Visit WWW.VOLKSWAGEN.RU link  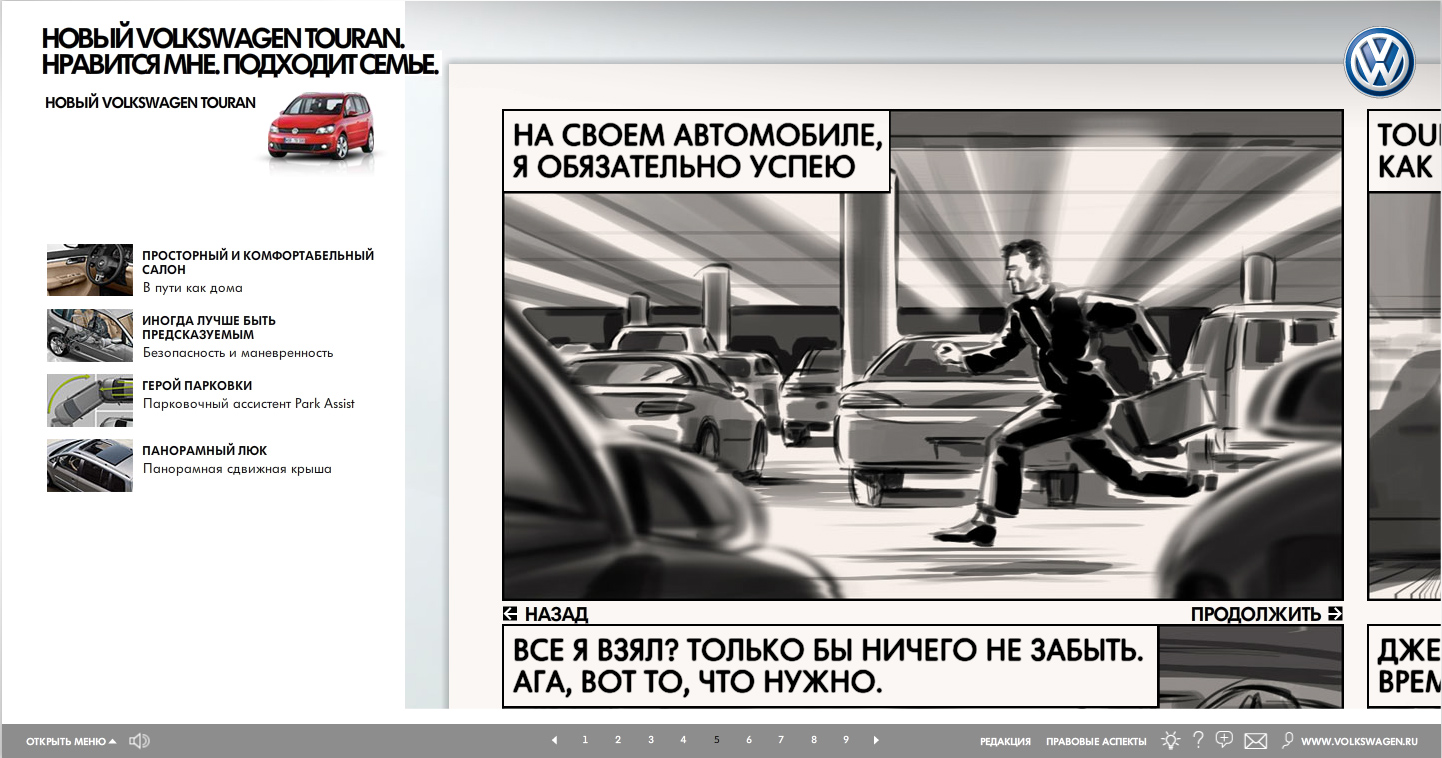pos(1359,742)
